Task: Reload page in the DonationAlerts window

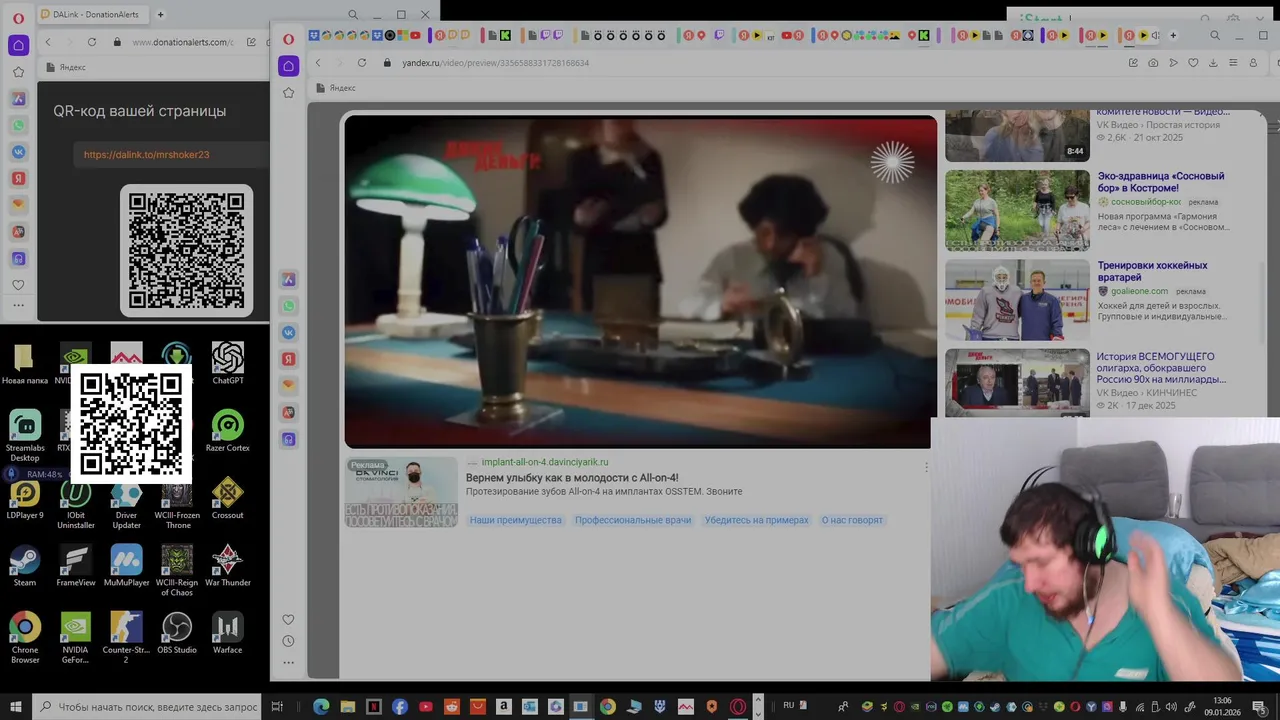Action: click(x=92, y=42)
